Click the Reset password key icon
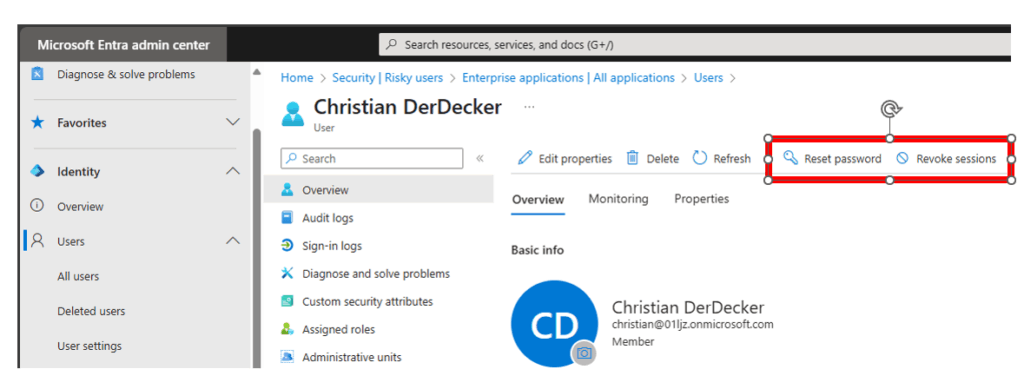This screenshot has width=1024, height=376. 790,158
